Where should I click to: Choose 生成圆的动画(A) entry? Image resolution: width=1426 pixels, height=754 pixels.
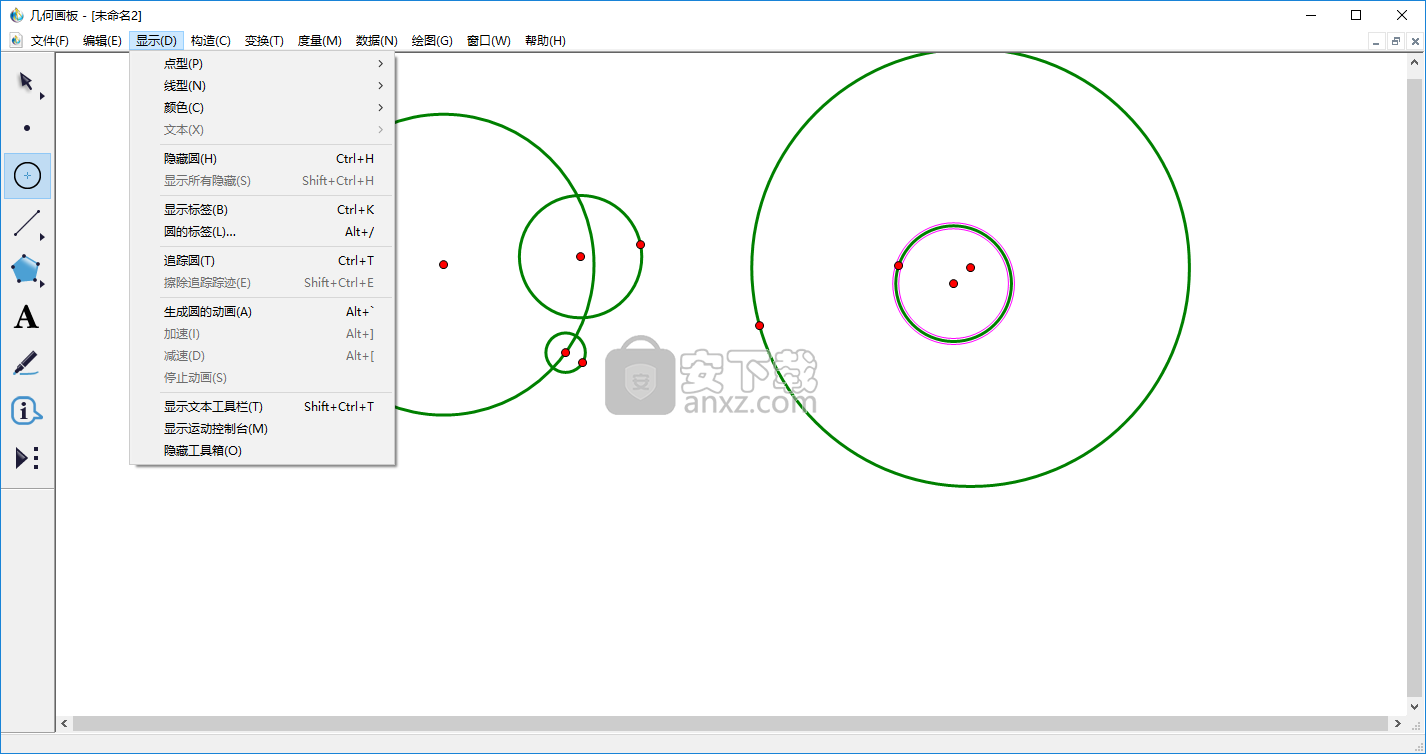click(x=262, y=312)
